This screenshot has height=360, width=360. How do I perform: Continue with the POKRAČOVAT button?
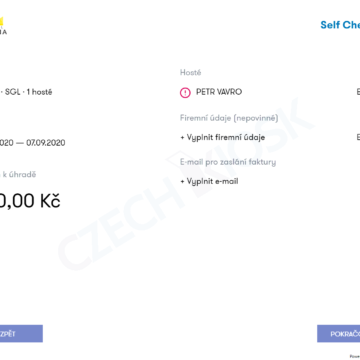[x=339, y=334]
